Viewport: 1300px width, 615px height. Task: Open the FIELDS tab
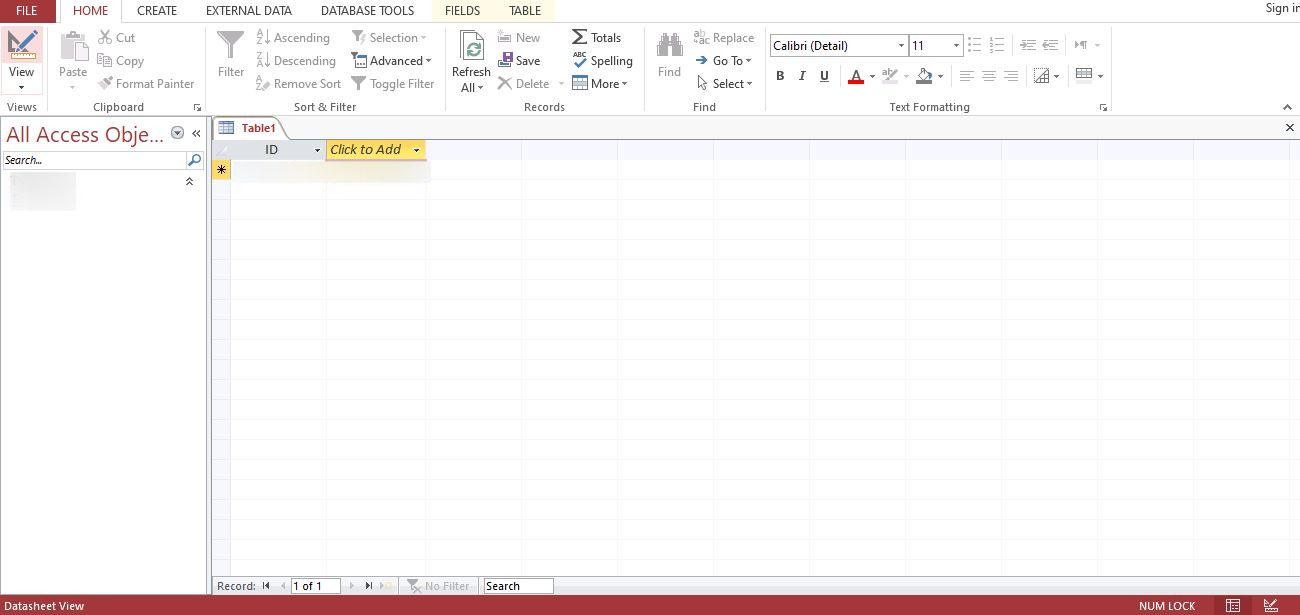[462, 11]
